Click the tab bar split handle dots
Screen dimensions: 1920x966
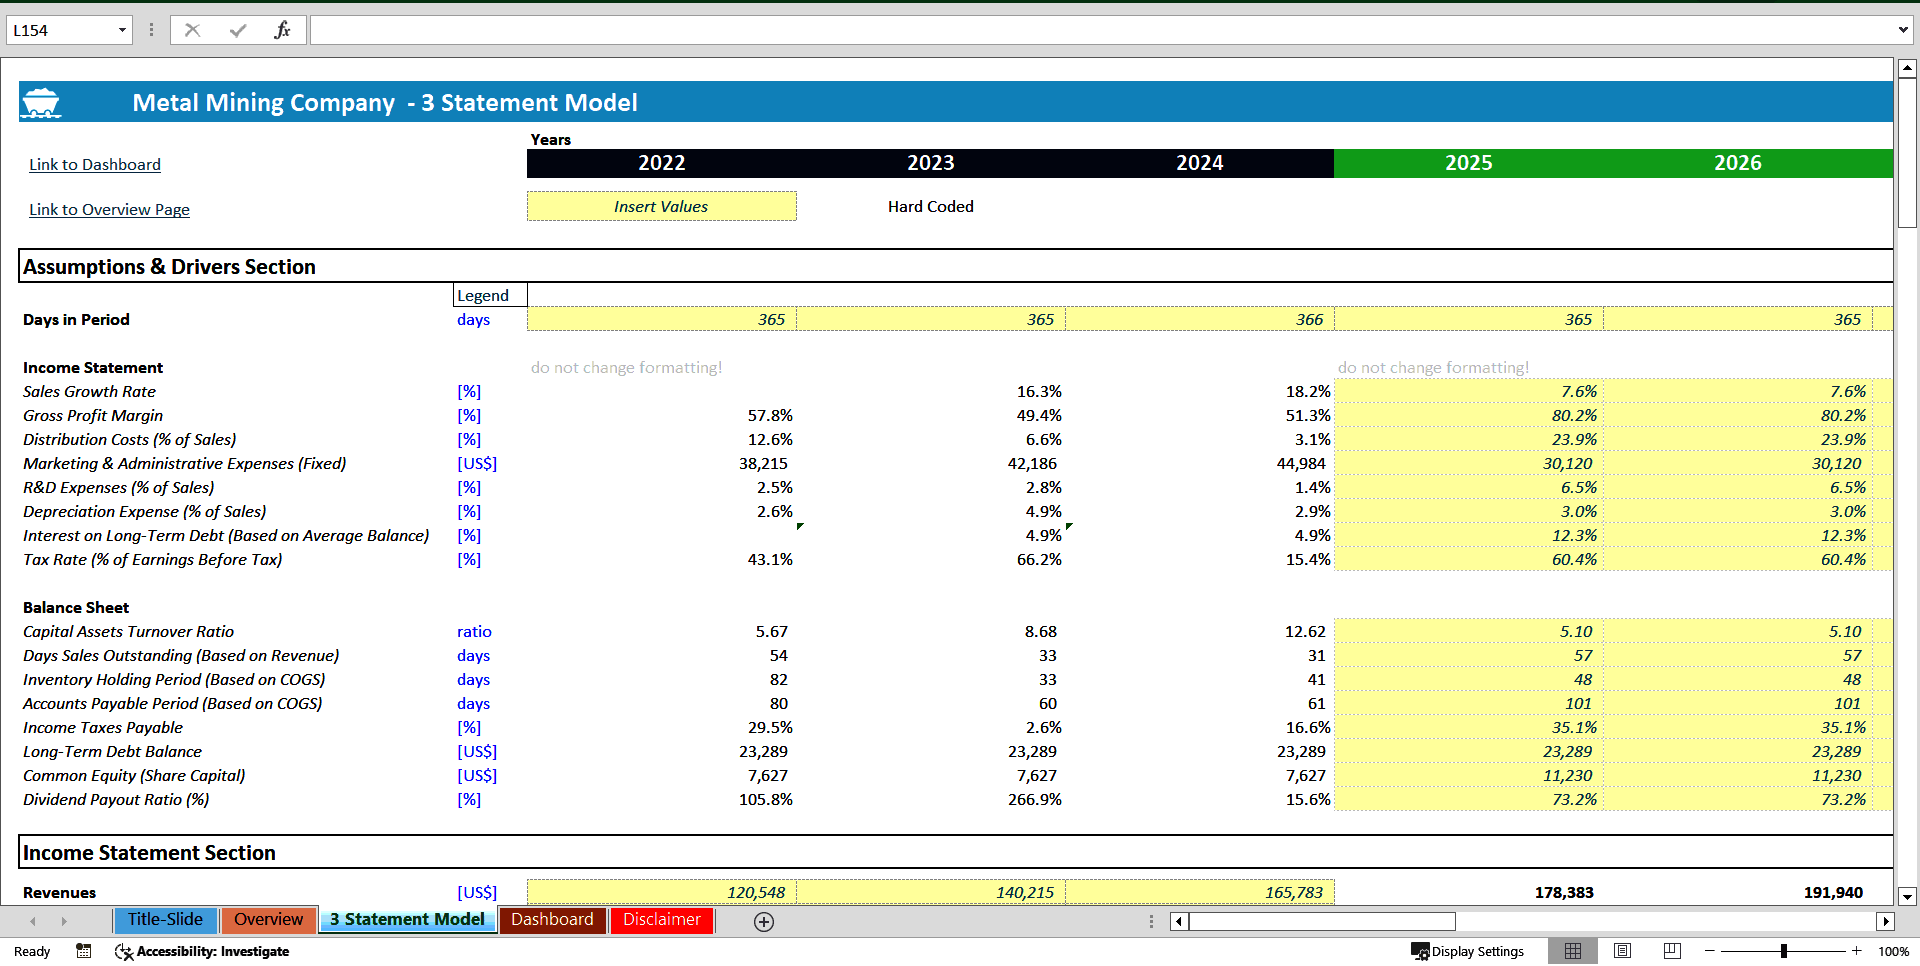click(1151, 922)
